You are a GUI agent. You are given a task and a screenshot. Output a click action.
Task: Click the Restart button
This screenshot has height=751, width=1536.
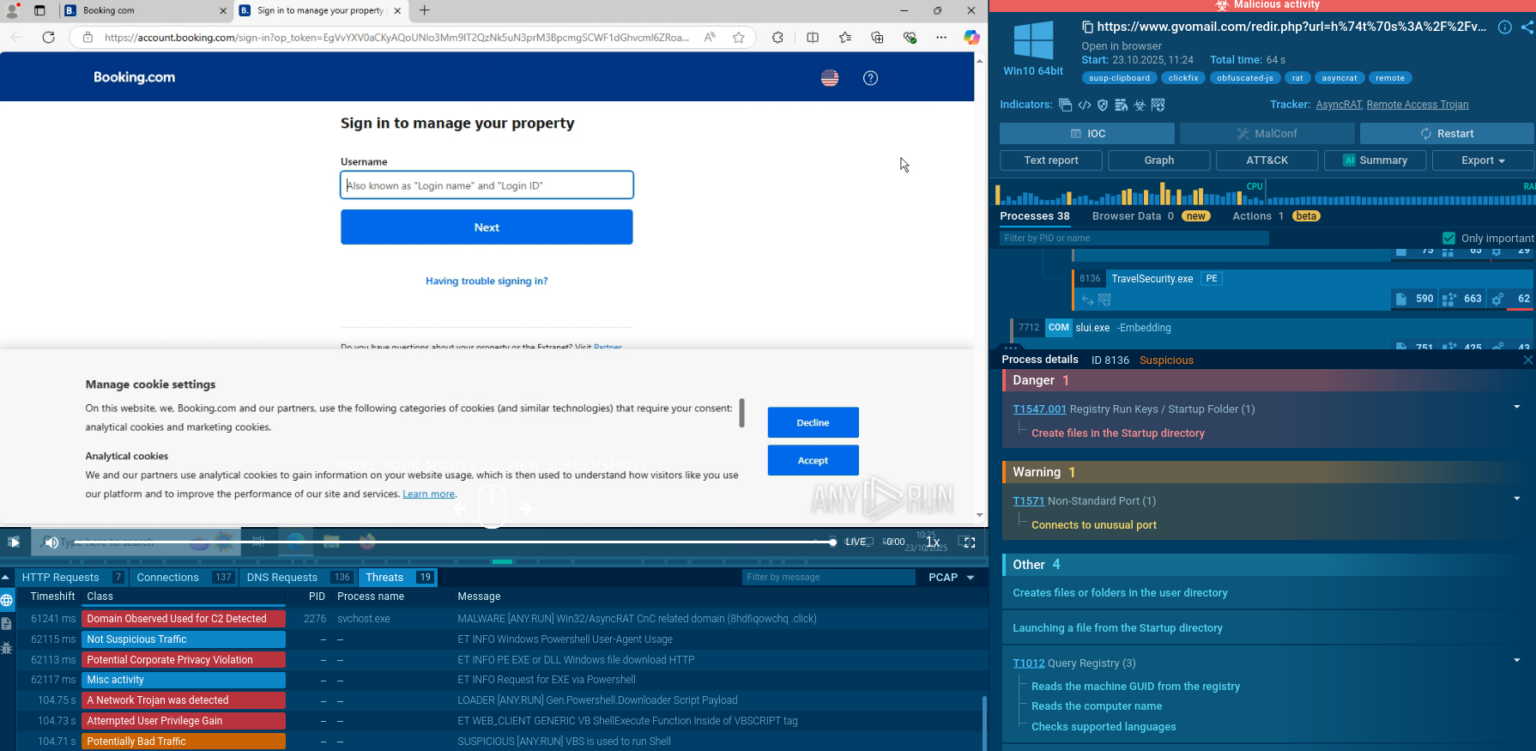pos(1446,134)
